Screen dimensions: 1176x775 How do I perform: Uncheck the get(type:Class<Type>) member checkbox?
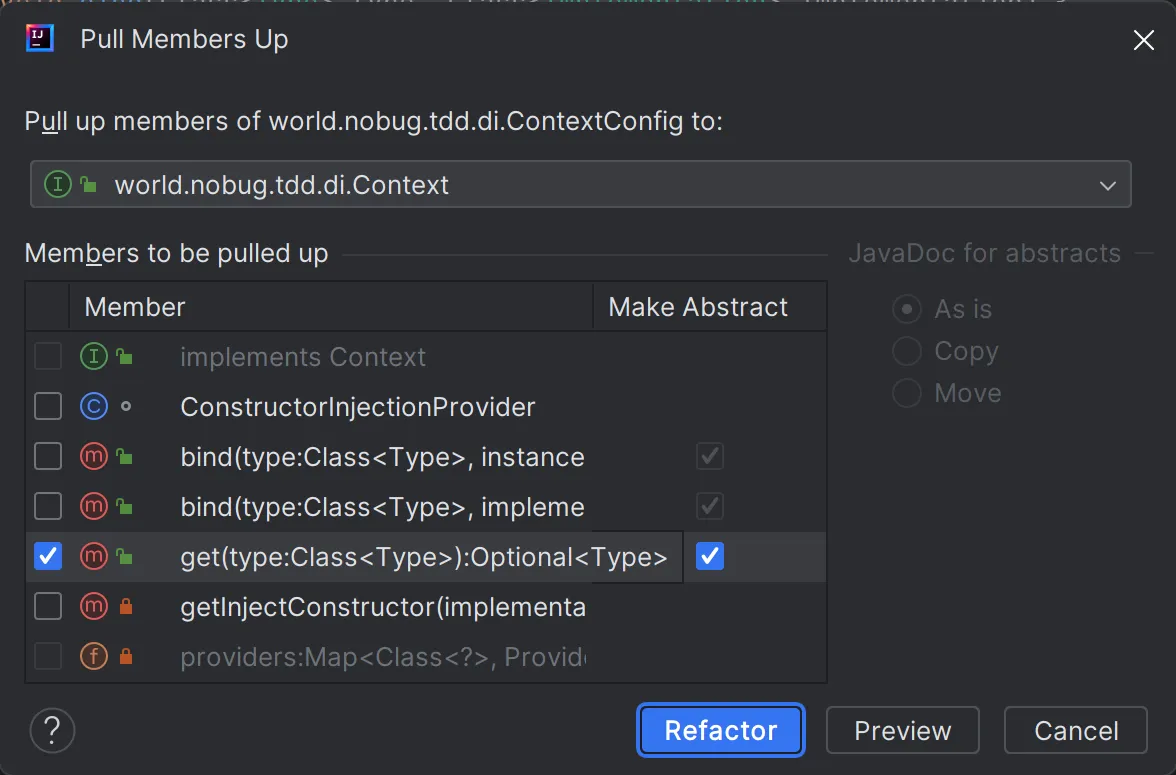click(48, 557)
